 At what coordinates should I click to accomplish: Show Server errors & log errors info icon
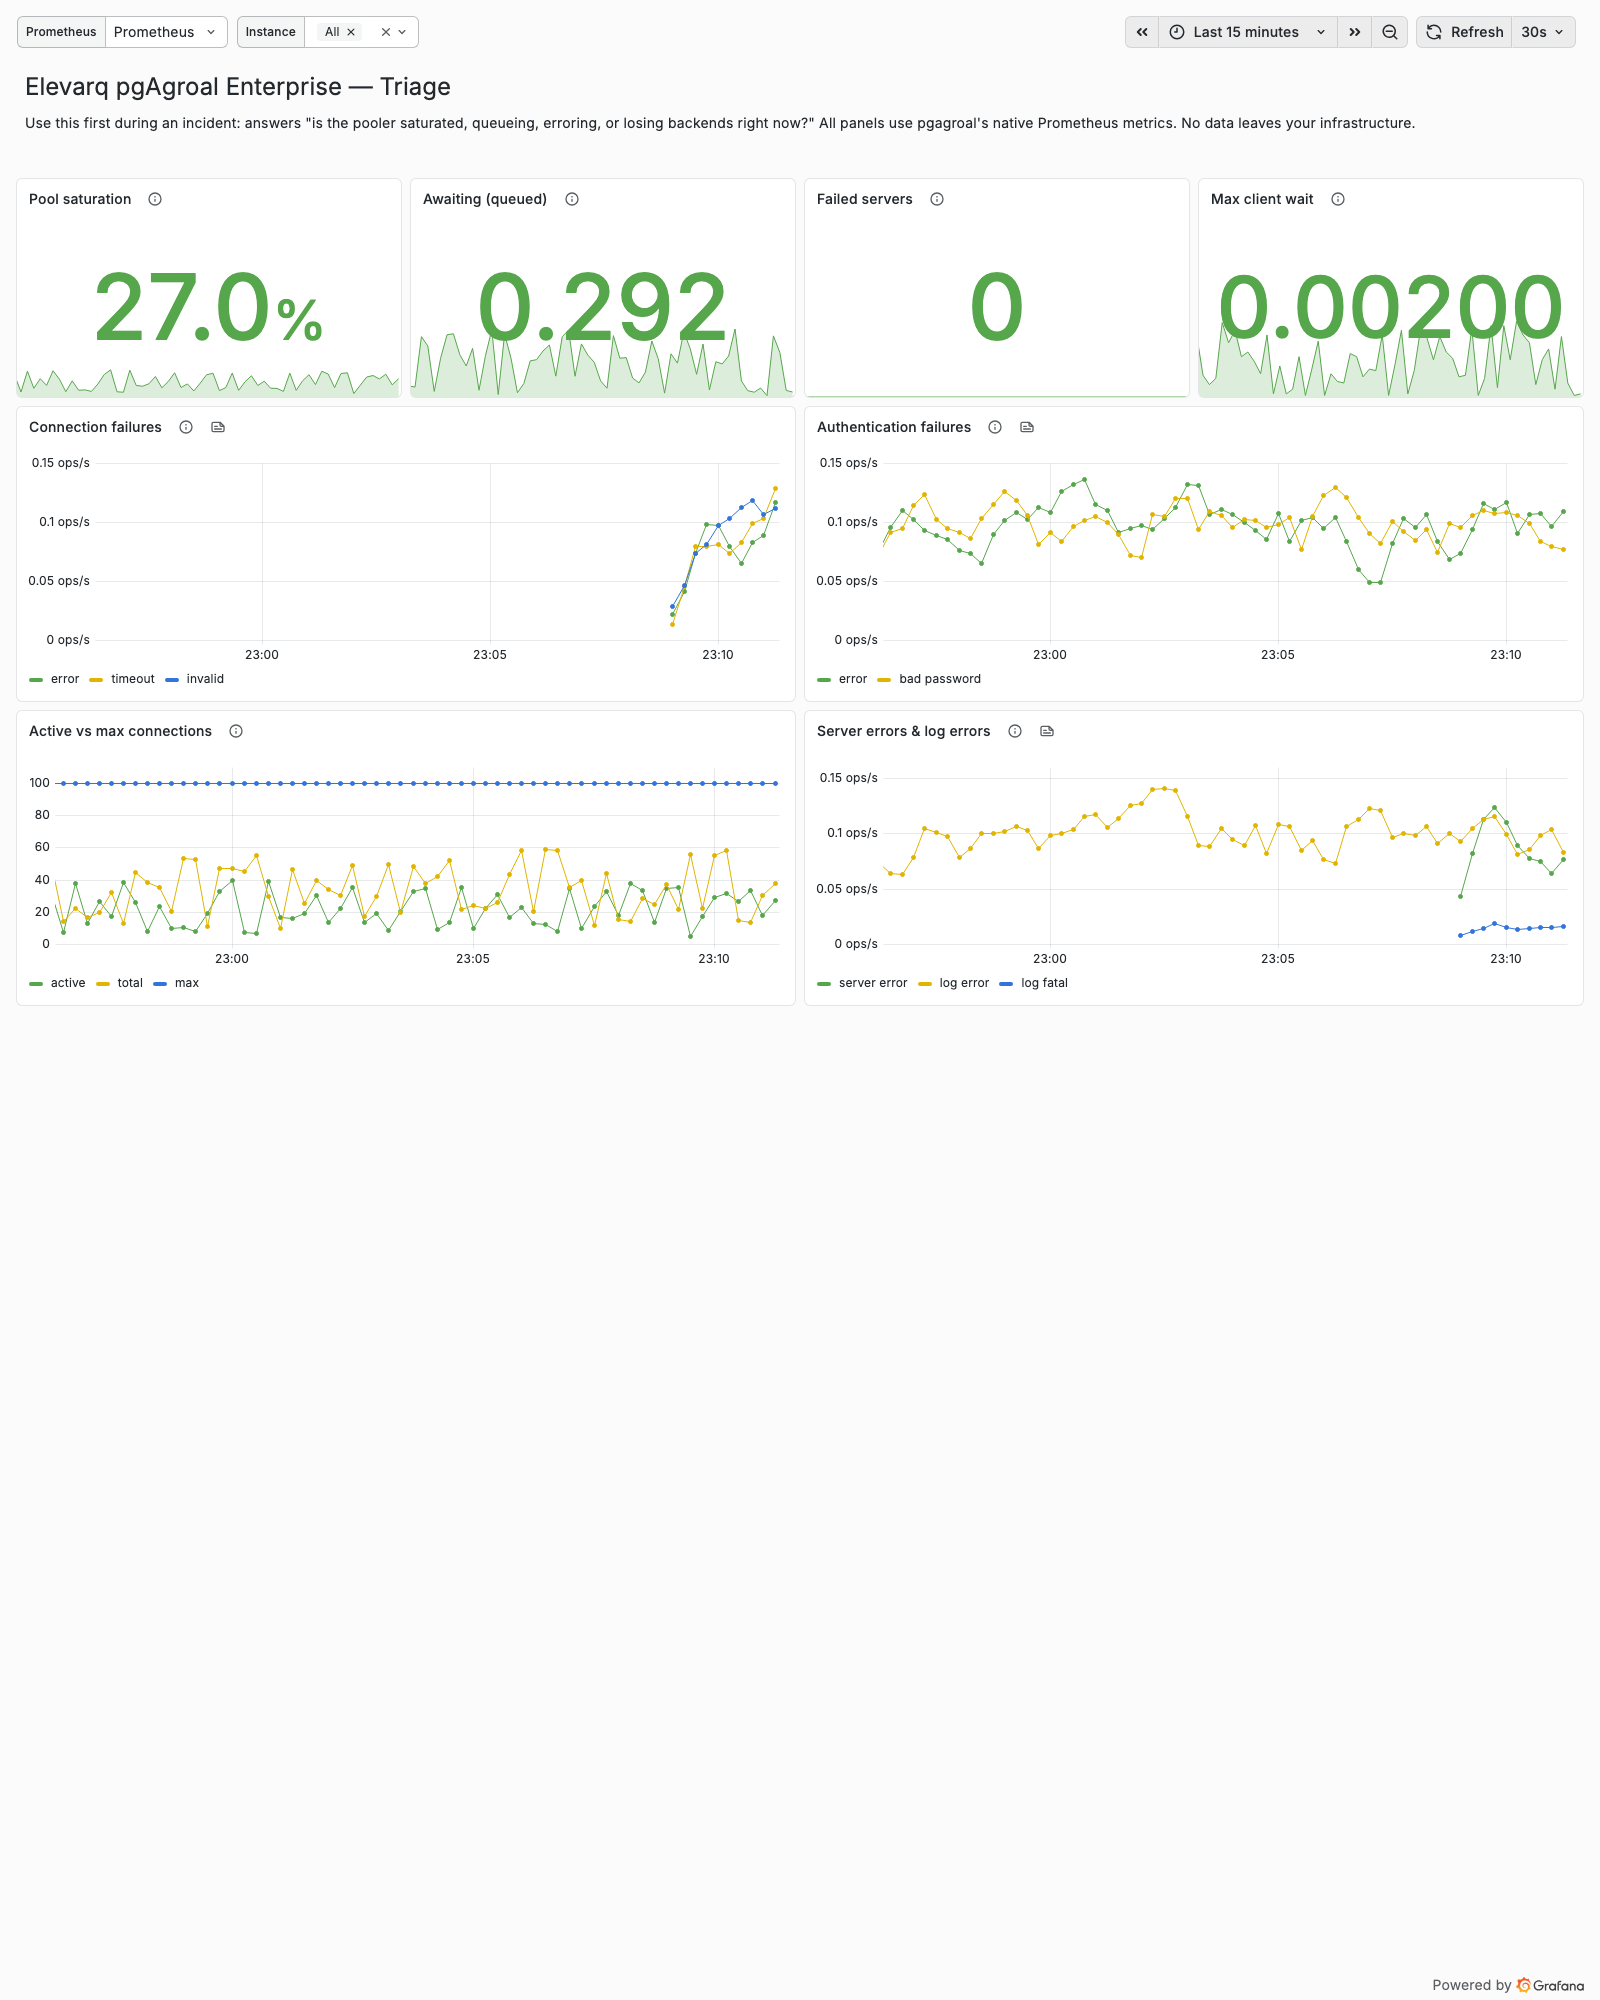pyautogui.click(x=1015, y=731)
